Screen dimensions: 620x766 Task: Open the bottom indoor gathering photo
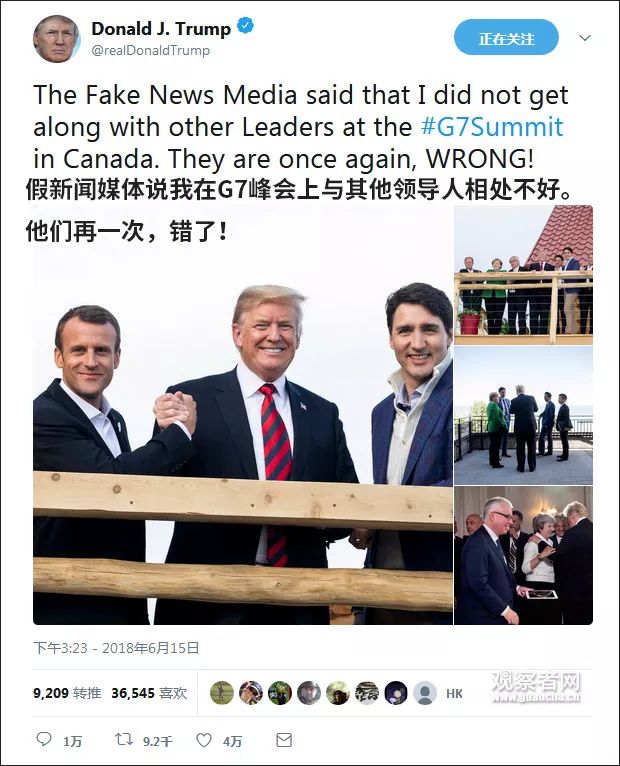click(523, 555)
